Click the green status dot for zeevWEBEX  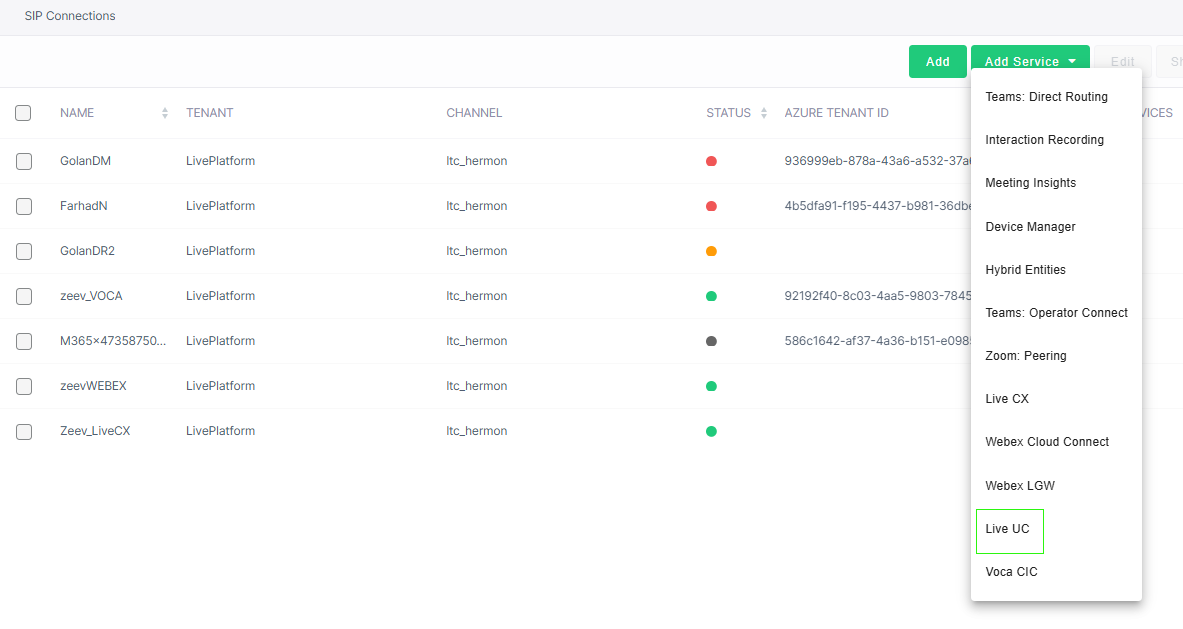(x=711, y=386)
